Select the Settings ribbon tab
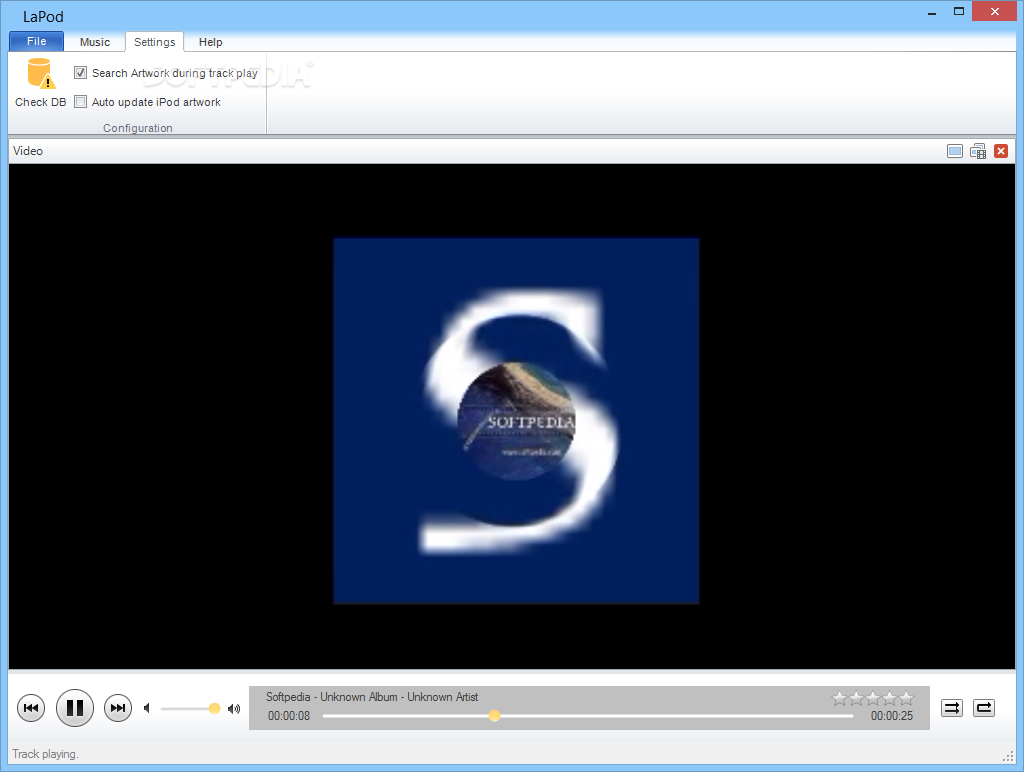The height and width of the screenshot is (772, 1024). tap(154, 42)
